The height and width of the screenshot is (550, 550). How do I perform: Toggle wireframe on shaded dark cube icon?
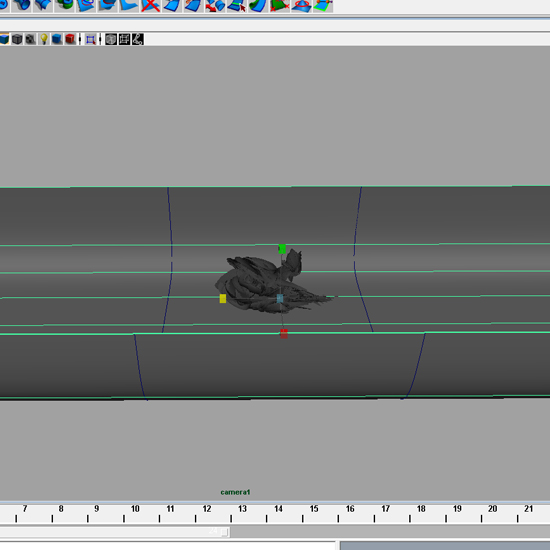17,39
